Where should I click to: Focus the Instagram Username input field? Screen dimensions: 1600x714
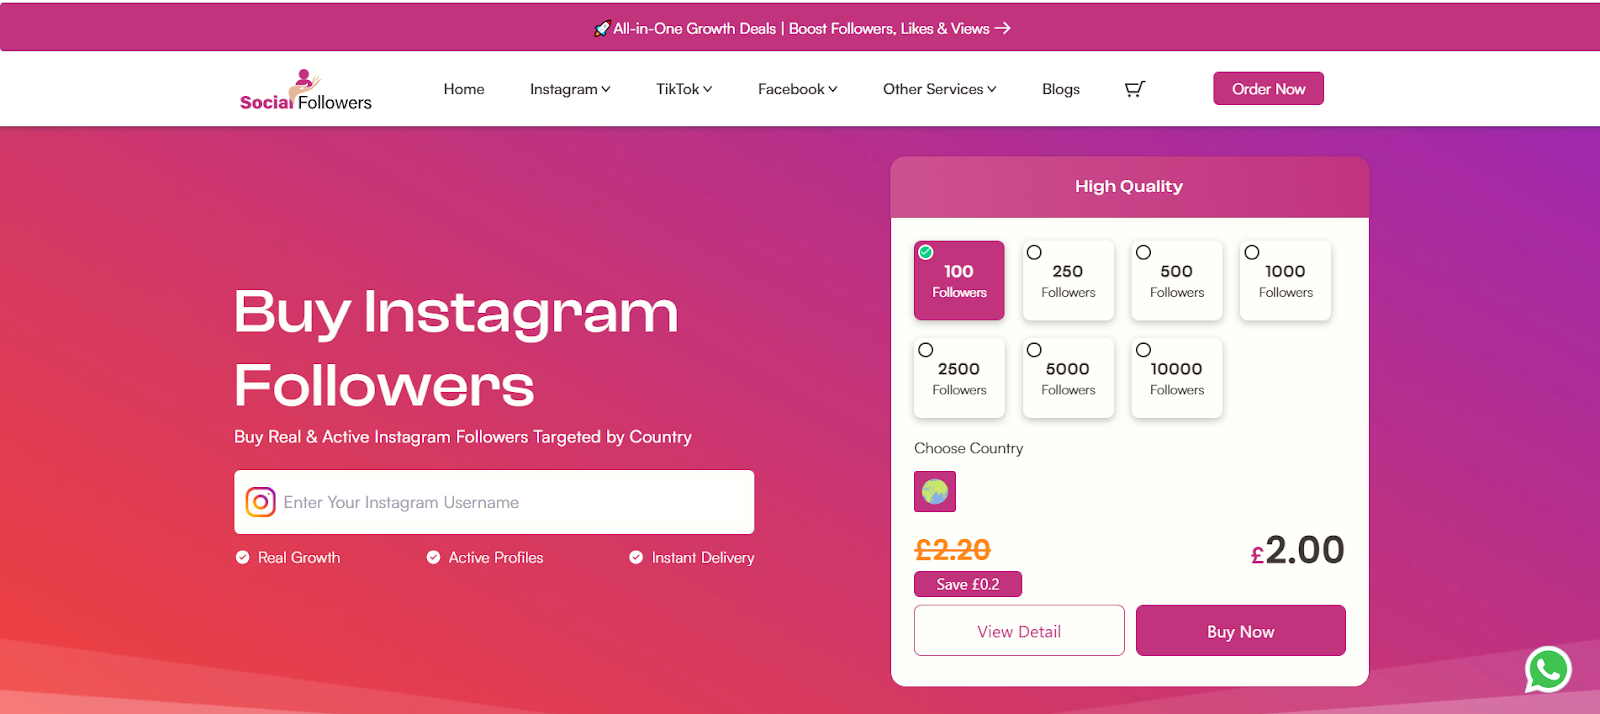point(494,502)
